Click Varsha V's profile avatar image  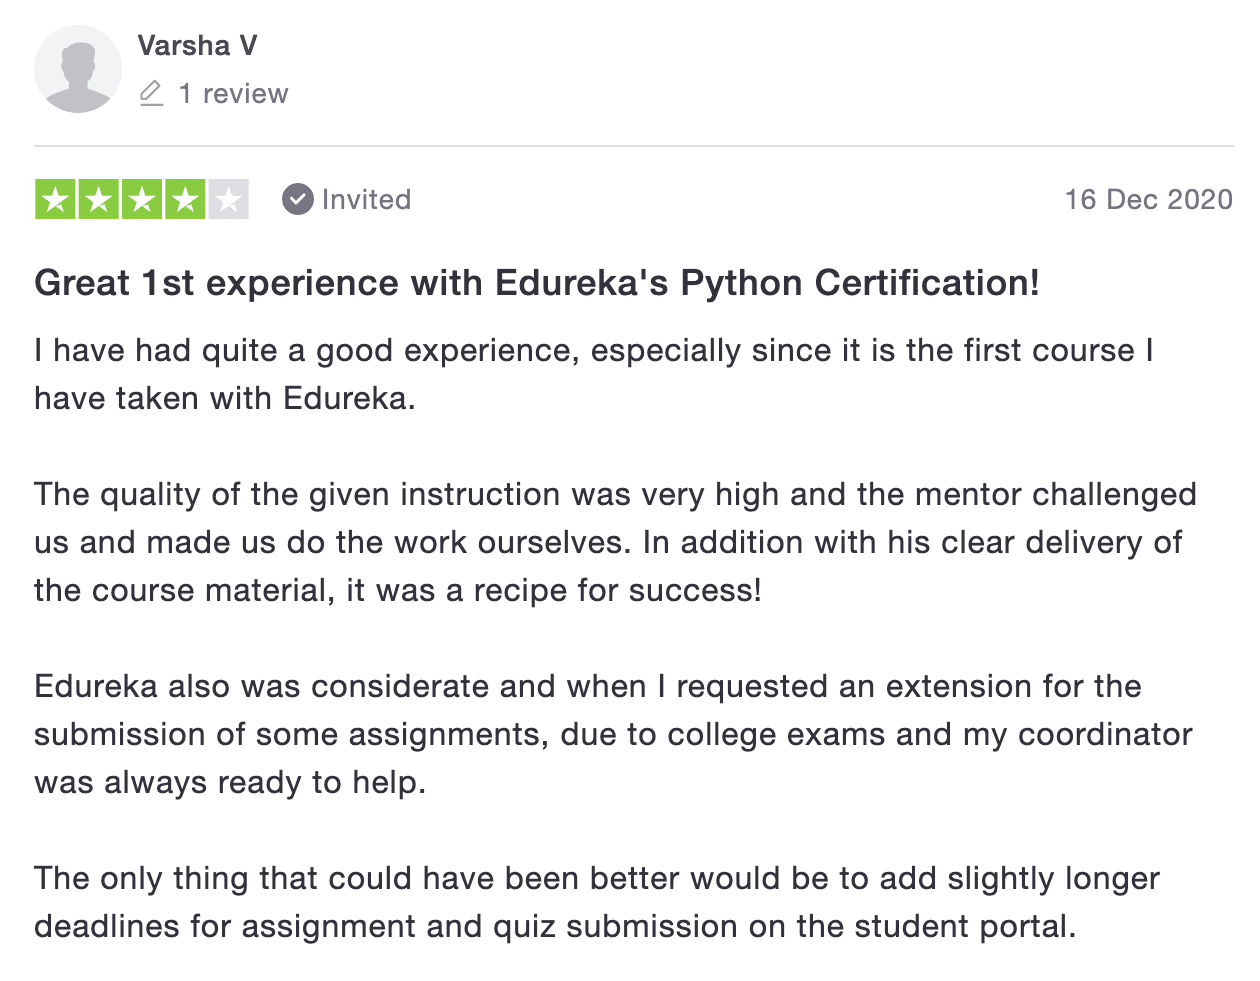tap(77, 69)
